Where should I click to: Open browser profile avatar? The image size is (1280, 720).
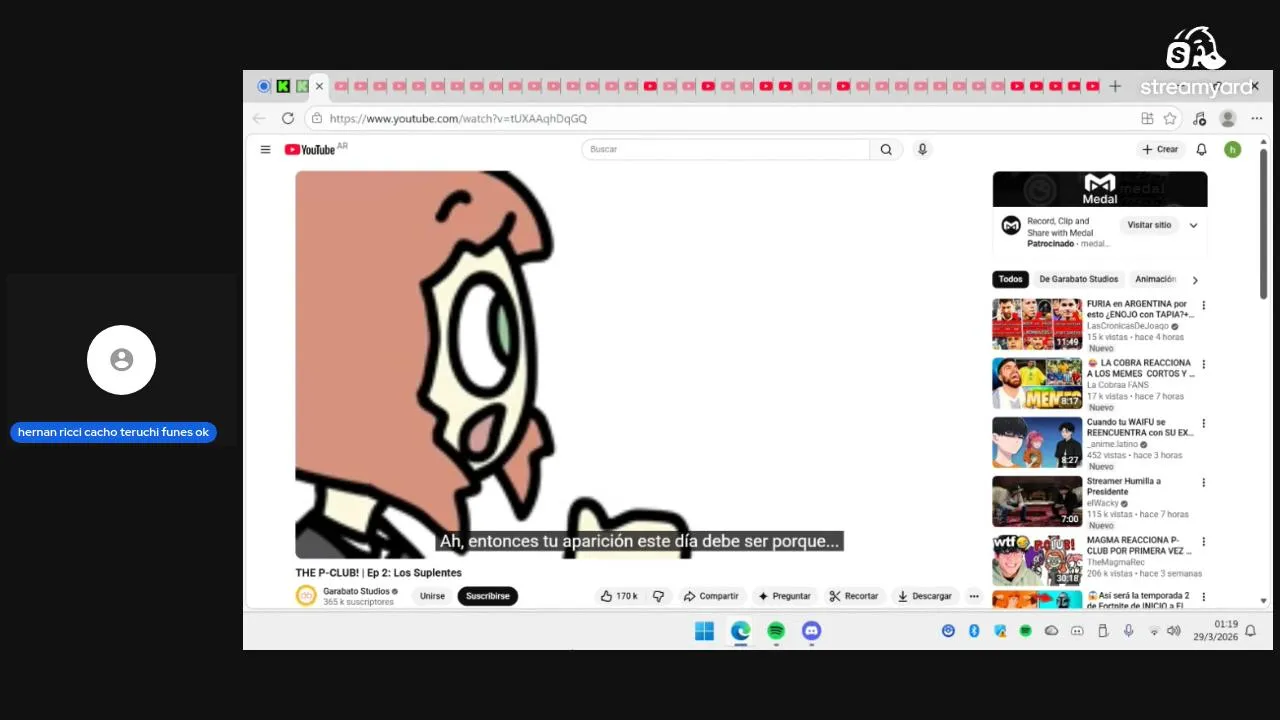(x=1228, y=118)
